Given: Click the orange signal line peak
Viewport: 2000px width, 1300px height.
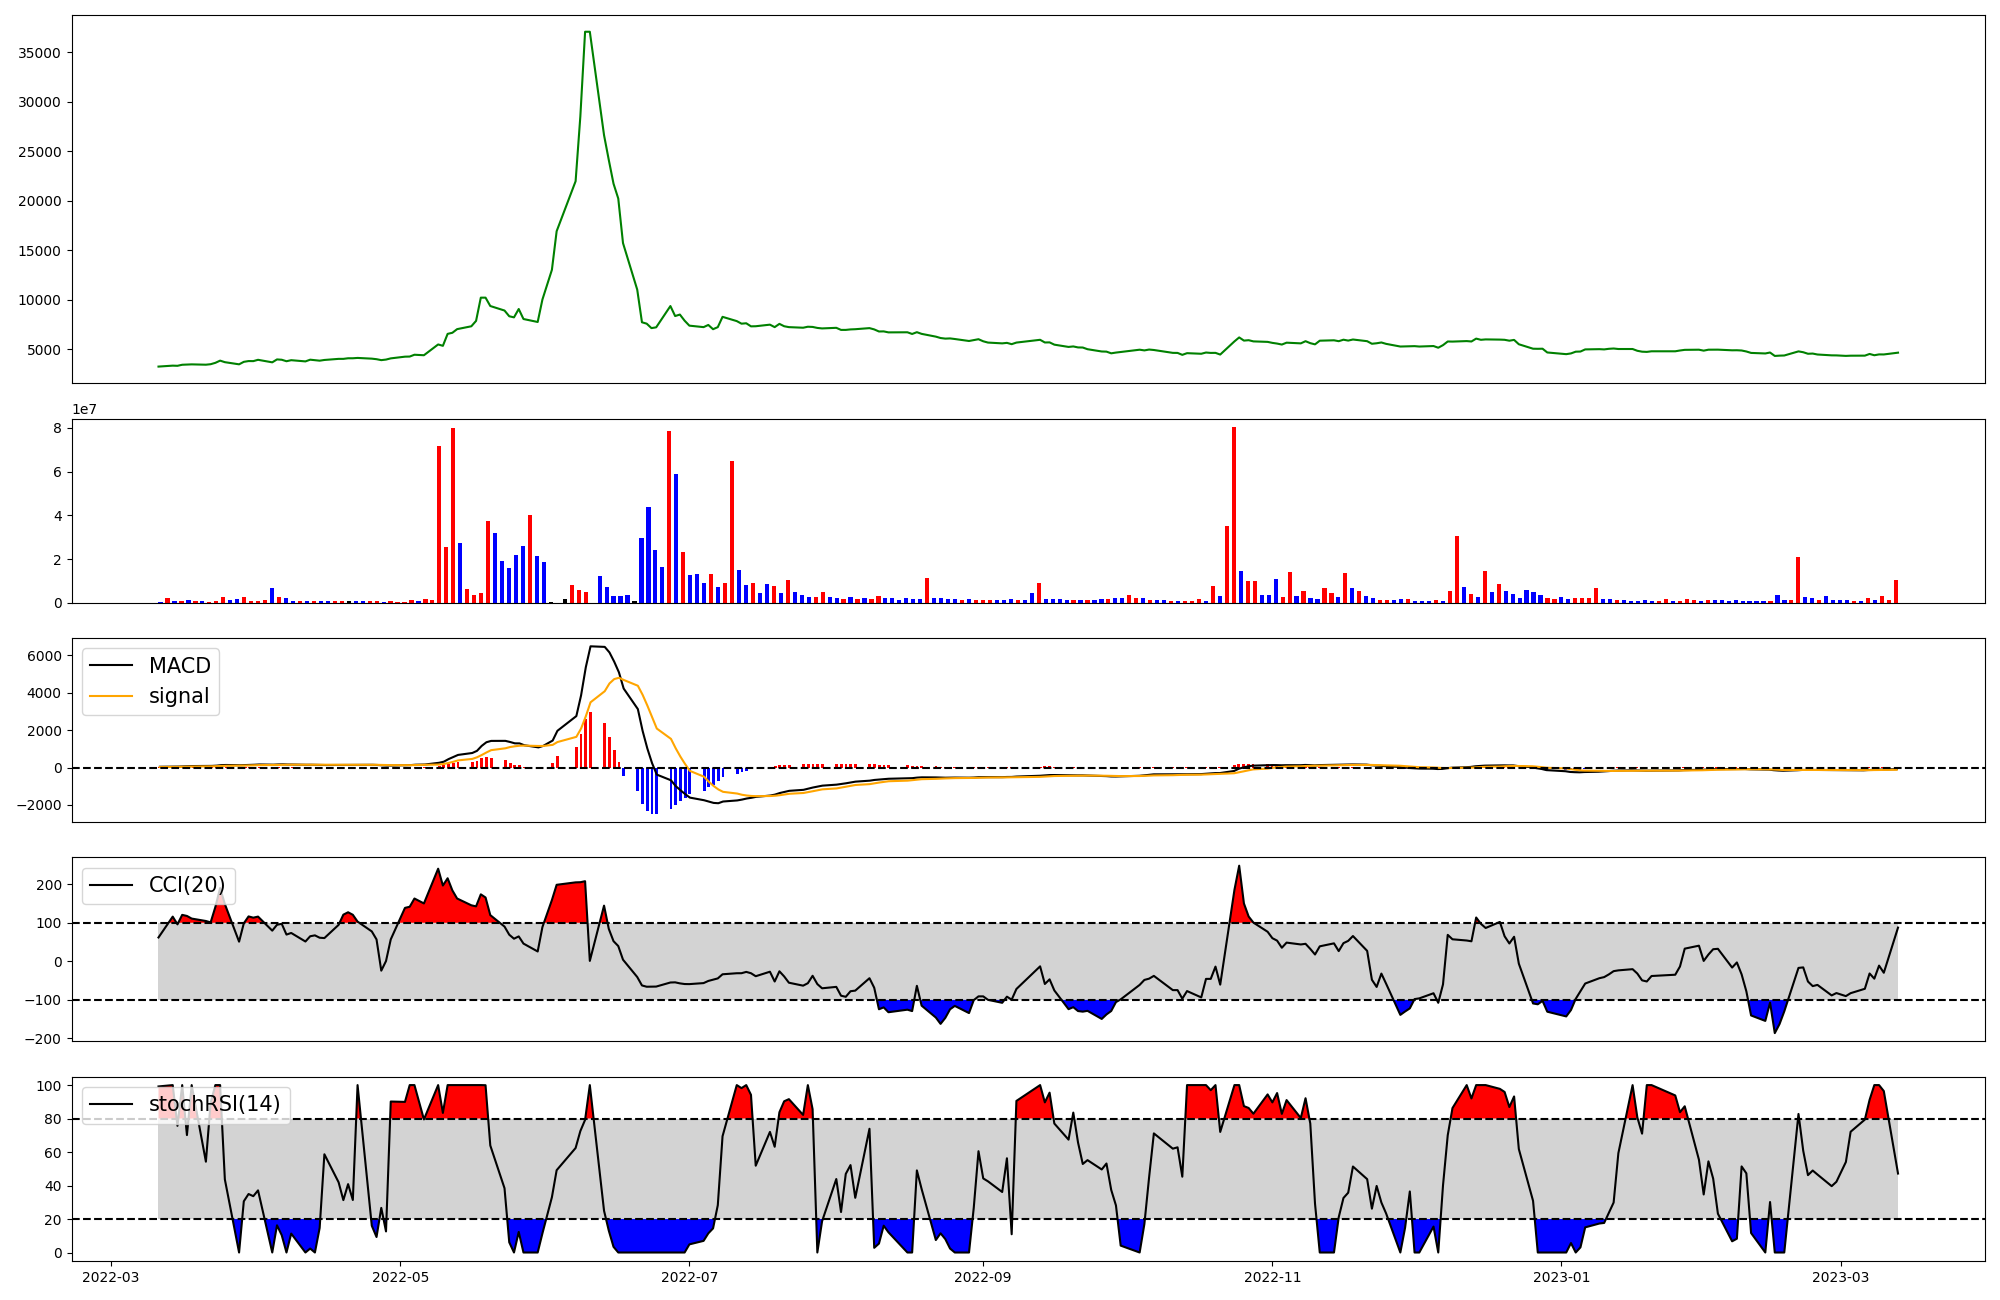Looking at the screenshot, I should click(x=618, y=679).
